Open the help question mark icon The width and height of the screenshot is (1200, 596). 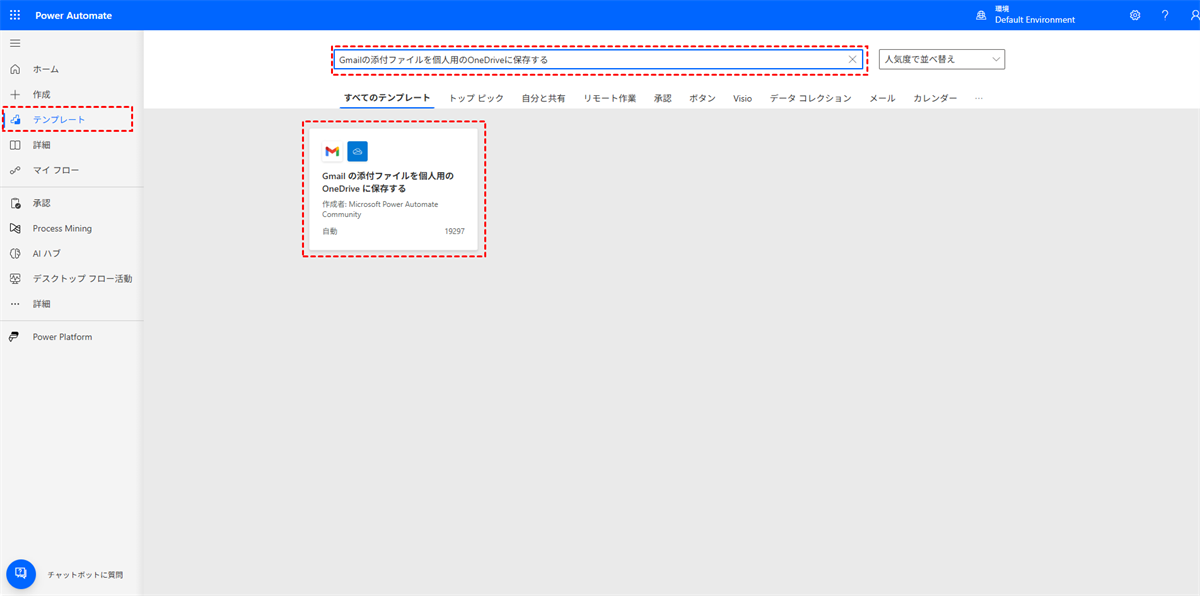click(1165, 16)
